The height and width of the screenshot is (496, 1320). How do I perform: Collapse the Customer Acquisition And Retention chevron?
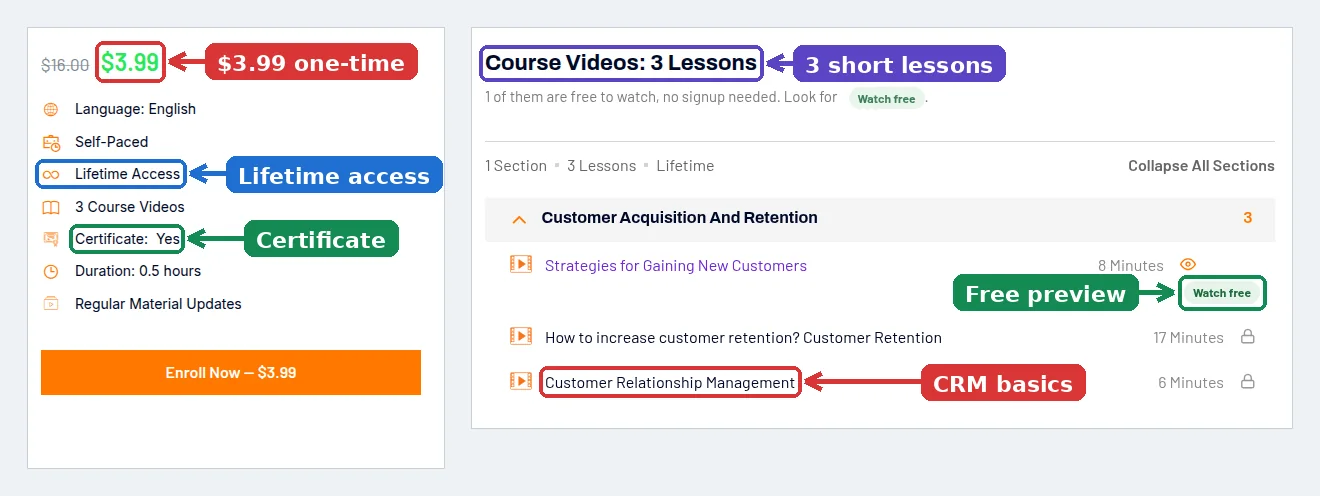[x=518, y=218]
